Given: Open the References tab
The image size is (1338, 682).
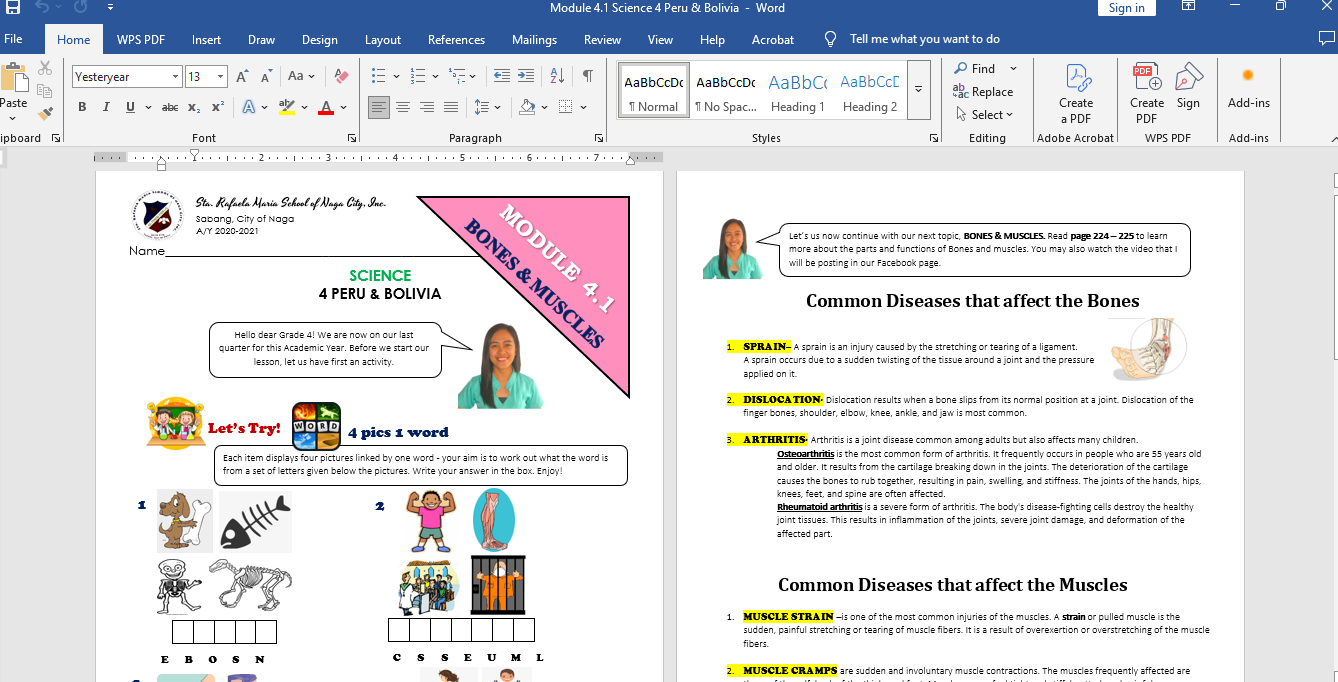Looking at the screenshot, I should 456,40.
